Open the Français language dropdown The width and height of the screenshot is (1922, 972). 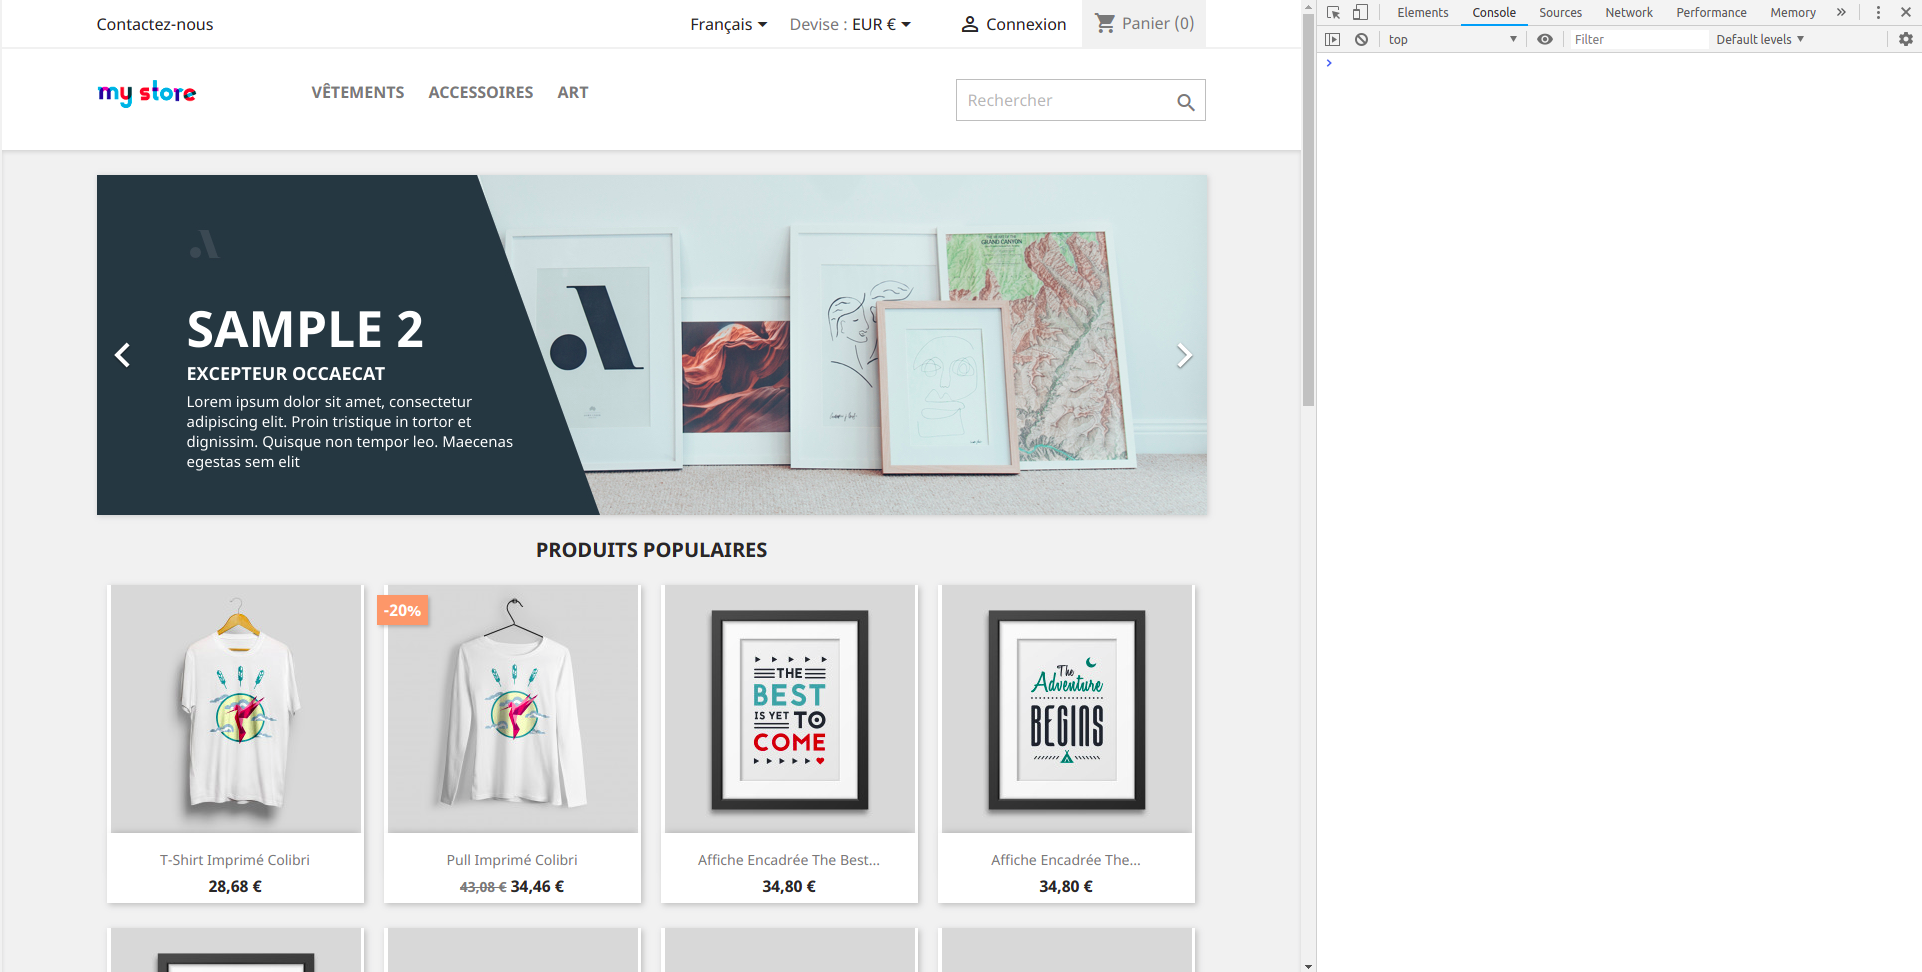728,24
